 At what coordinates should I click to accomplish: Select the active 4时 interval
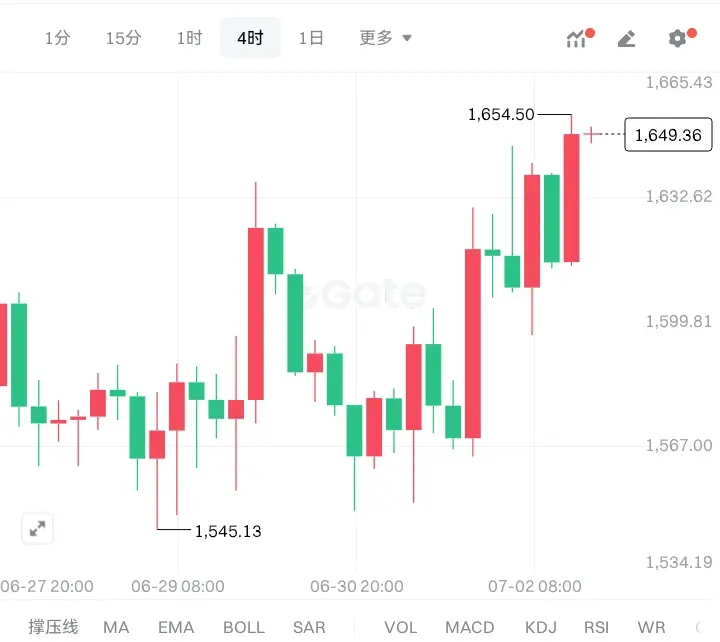(x=250, y=38)
